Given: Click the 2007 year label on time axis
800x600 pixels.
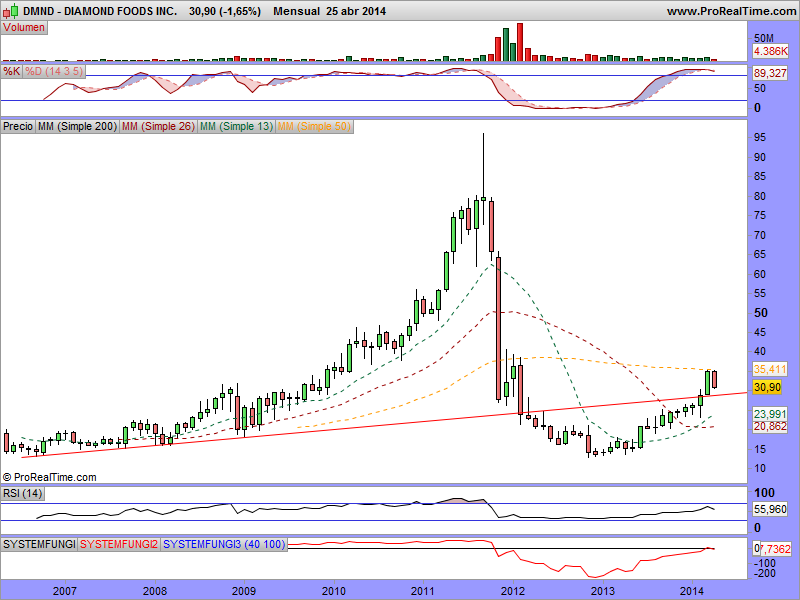Looking at the screenshot, I should coord(65,591).
